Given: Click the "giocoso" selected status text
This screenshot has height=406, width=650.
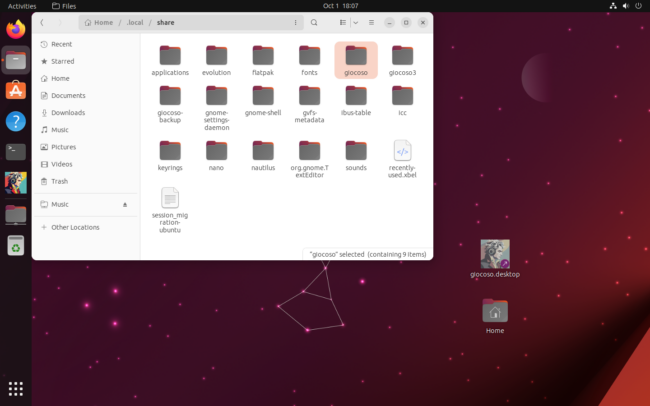Looking at the screenshot, I should click(x=368, y=254).
